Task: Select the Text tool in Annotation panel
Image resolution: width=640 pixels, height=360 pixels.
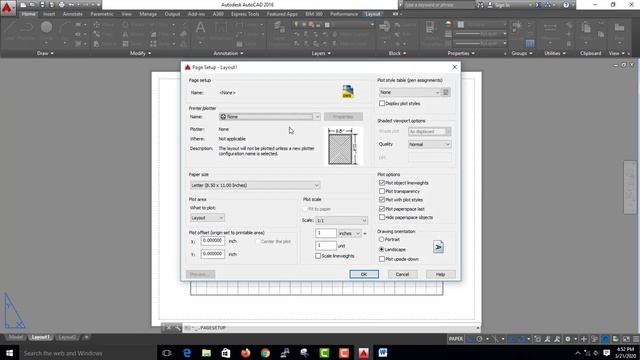Action: coord(200,28)
